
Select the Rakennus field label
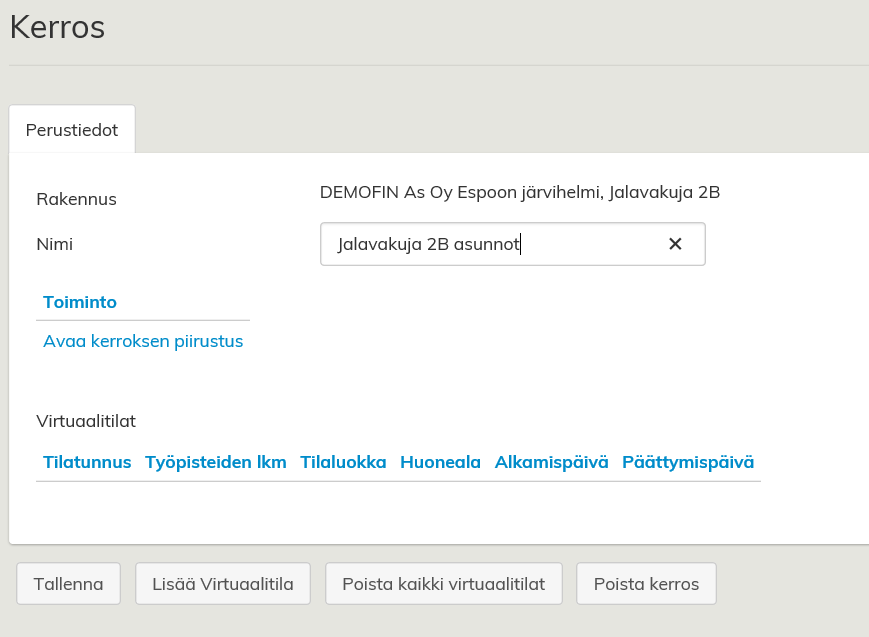click(76, 199)
